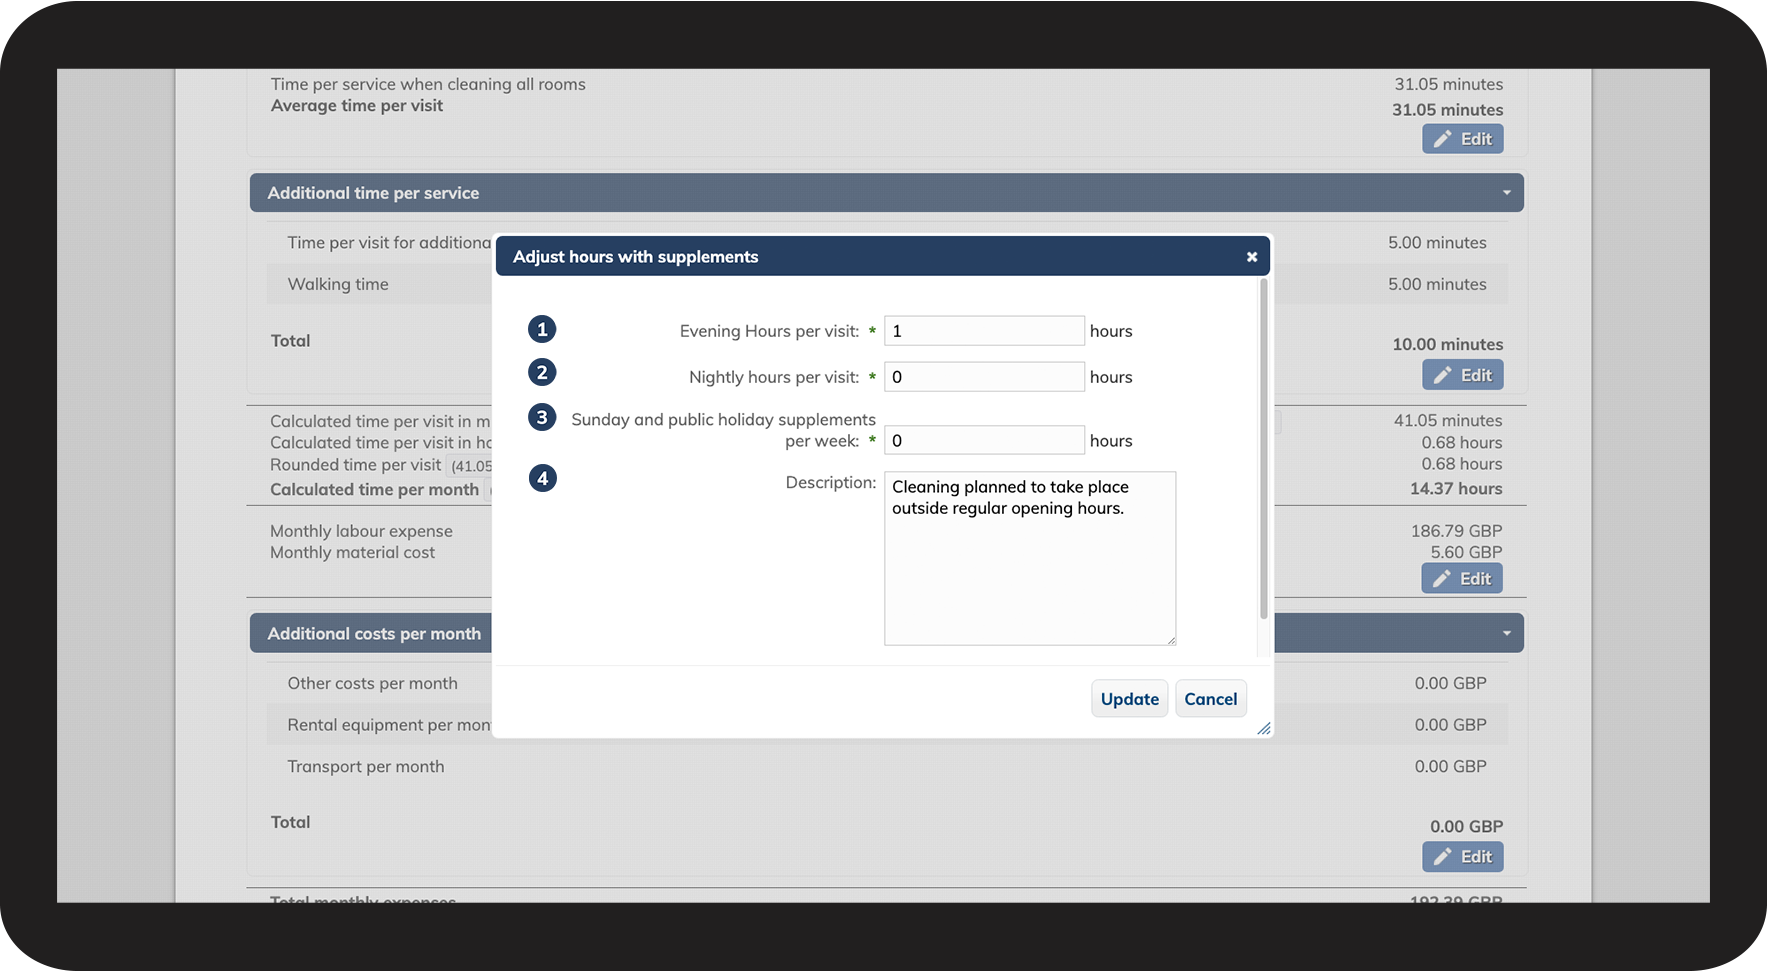Click the Monthly labour expense label
Screen dimensions: 1767x971
point(361,531)
